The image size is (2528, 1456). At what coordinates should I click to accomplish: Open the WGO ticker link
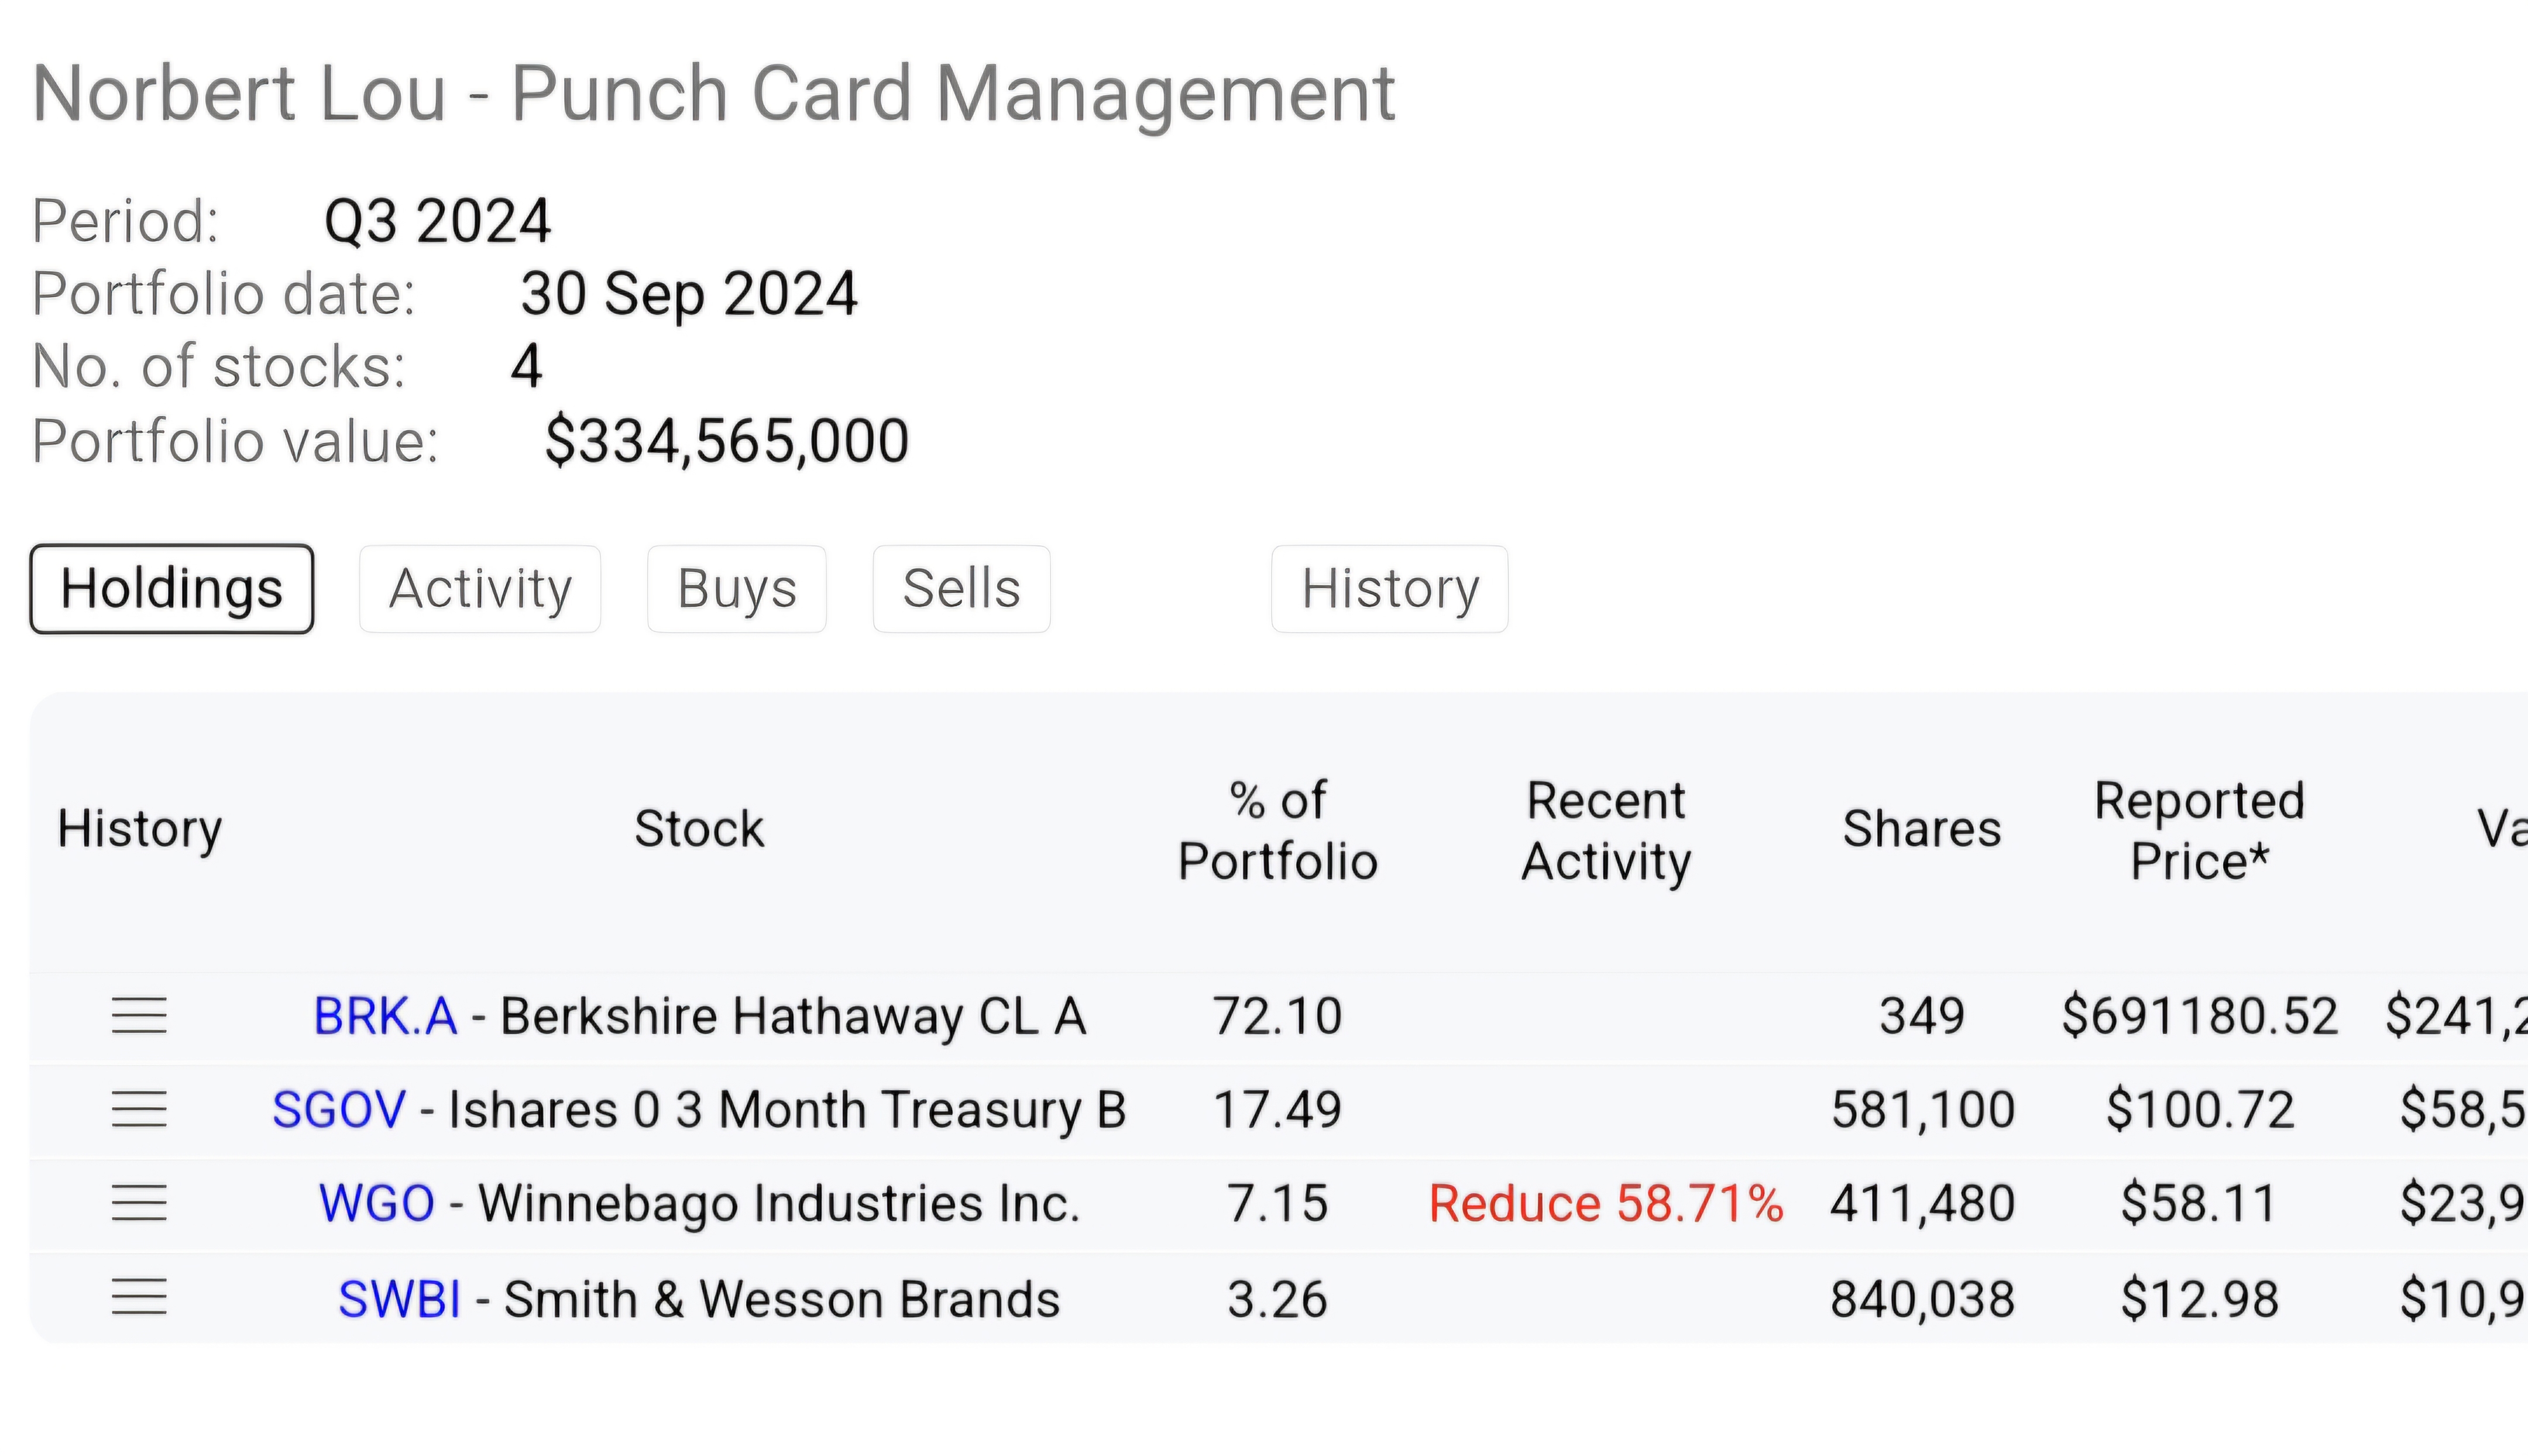pyautogui.click(x=376, y=1203)
